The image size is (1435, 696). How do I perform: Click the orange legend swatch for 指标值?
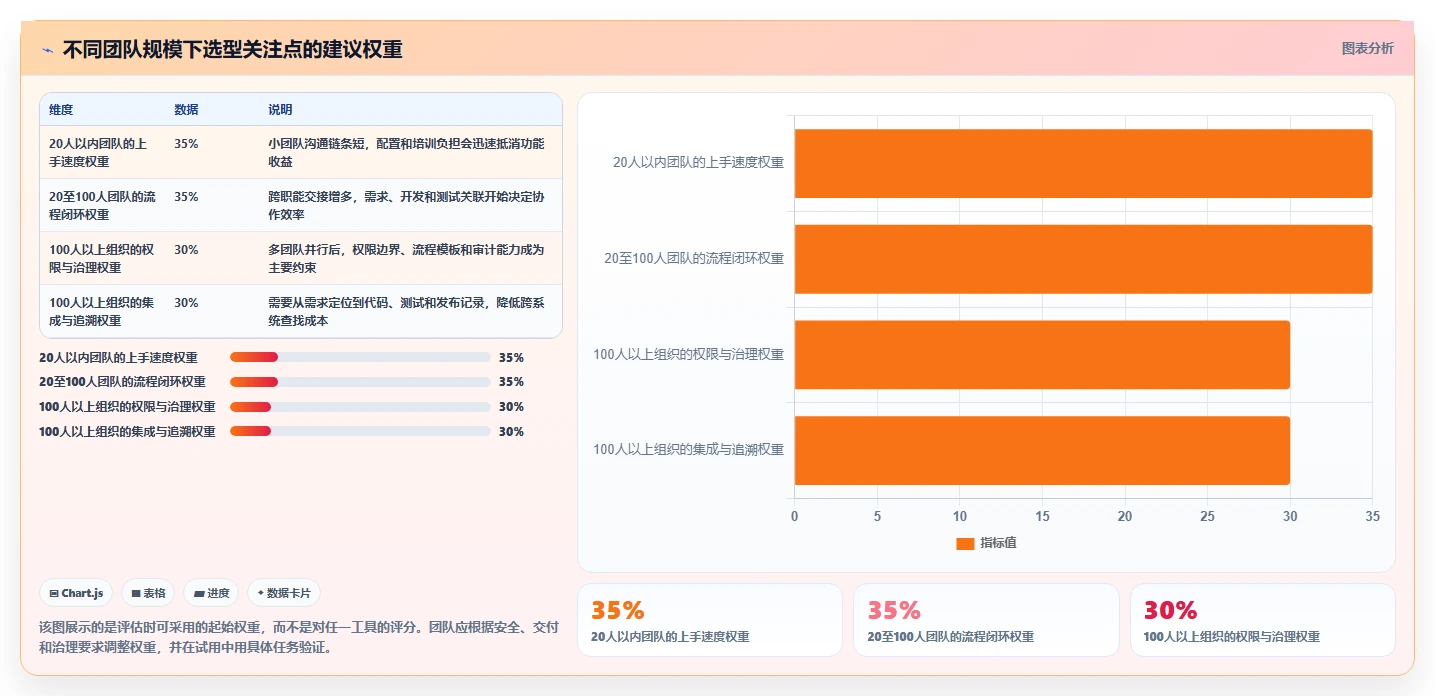(x=965, y=543)
